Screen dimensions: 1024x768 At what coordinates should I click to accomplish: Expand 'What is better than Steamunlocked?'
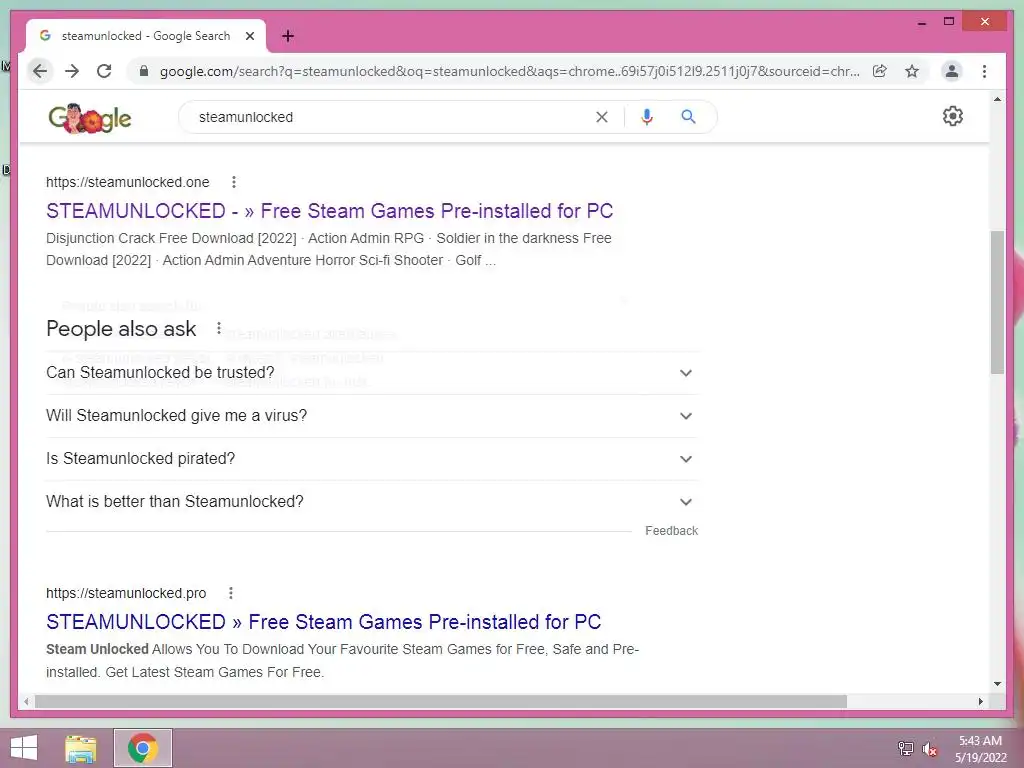click(x=372, y=502)
